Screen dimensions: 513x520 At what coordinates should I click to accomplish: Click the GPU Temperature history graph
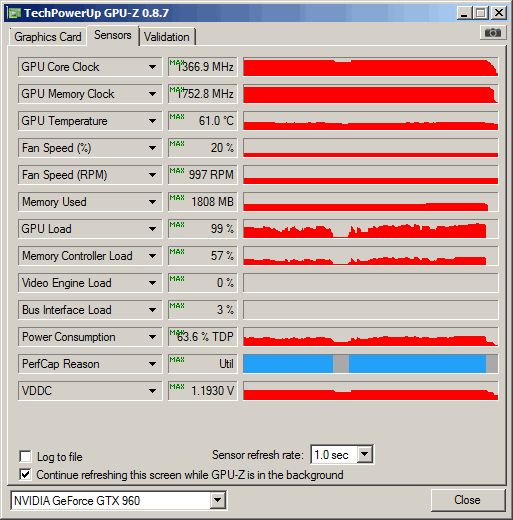[371, 121]
